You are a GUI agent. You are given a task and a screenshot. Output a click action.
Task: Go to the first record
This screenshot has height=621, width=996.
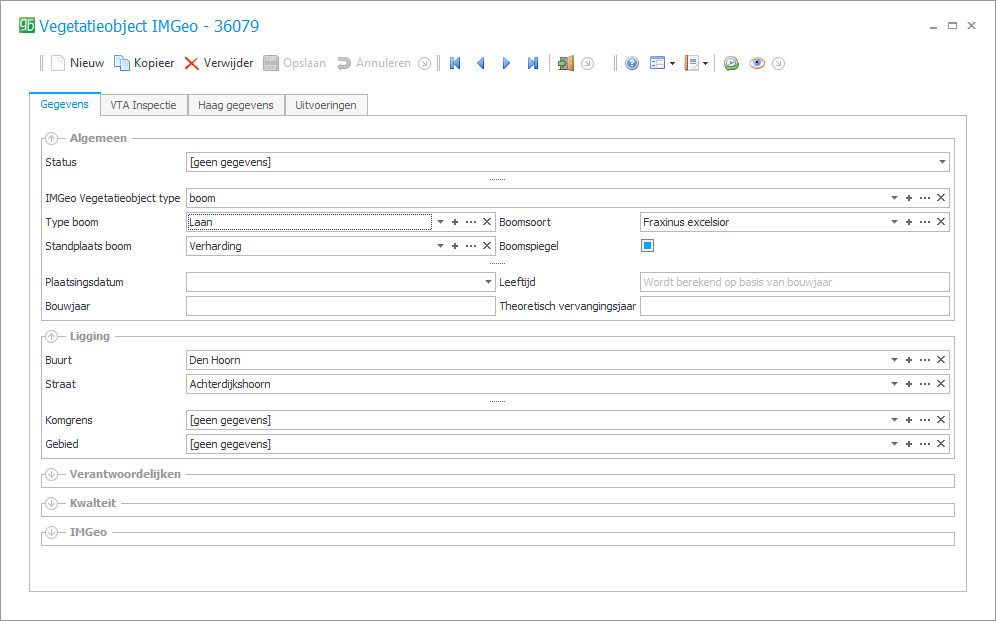pos(455,63)
